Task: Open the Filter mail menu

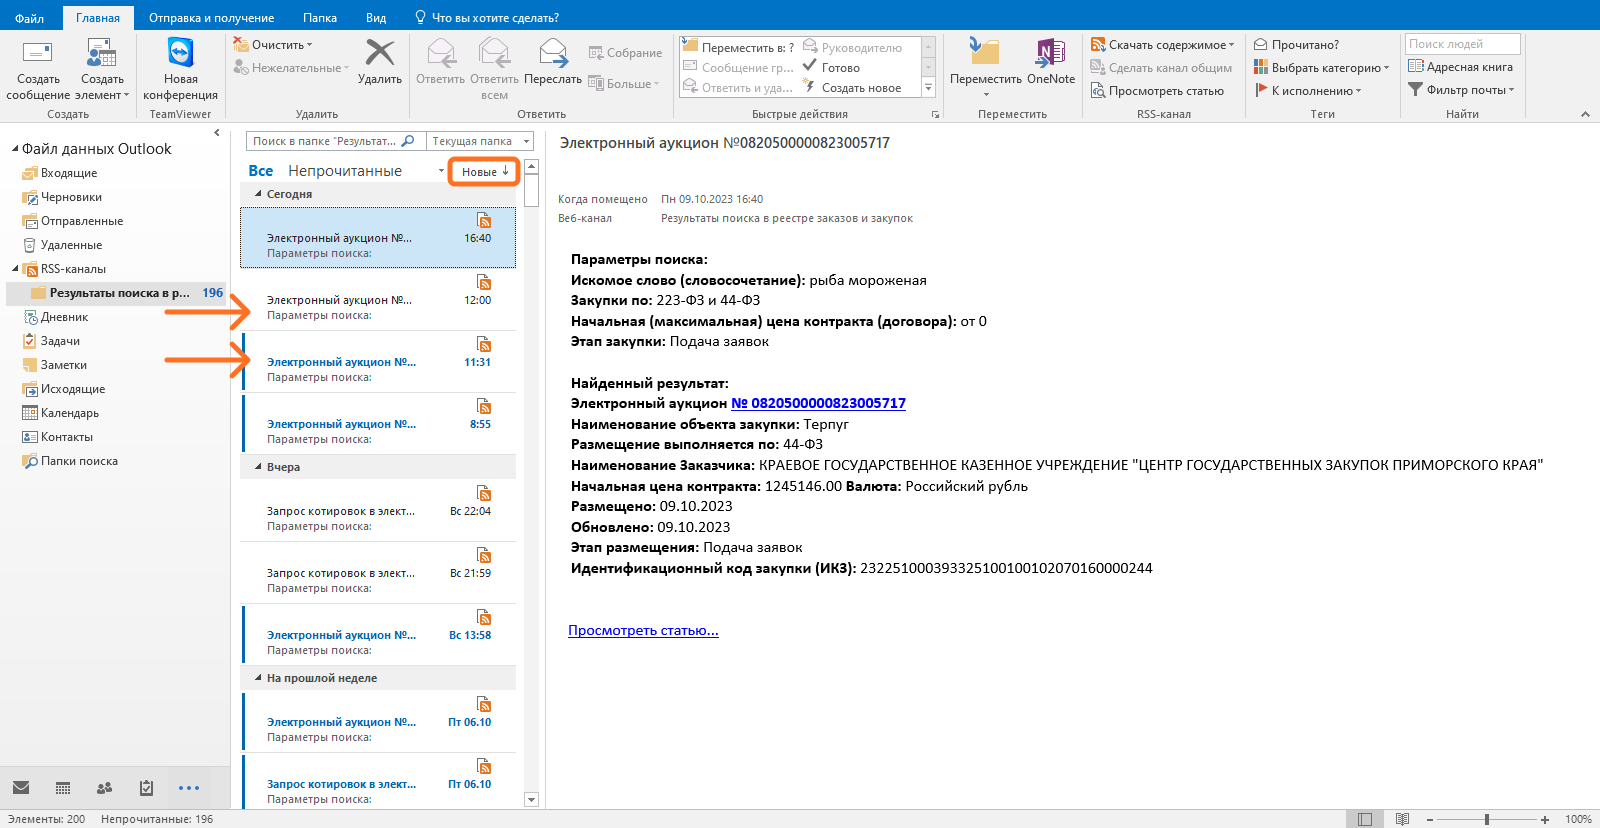Action: pyautogui.click(x=1461, y=90)
